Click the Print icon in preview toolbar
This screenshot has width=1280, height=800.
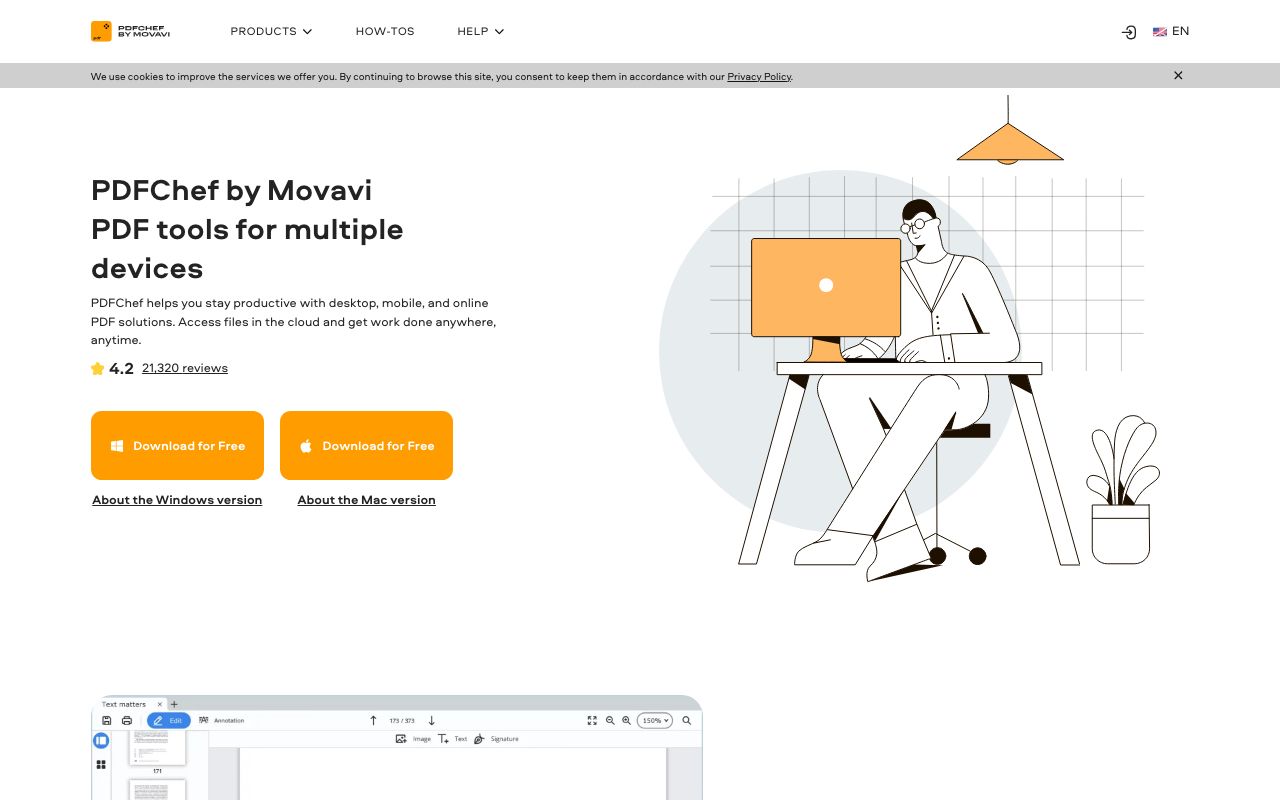pos(127,720)
